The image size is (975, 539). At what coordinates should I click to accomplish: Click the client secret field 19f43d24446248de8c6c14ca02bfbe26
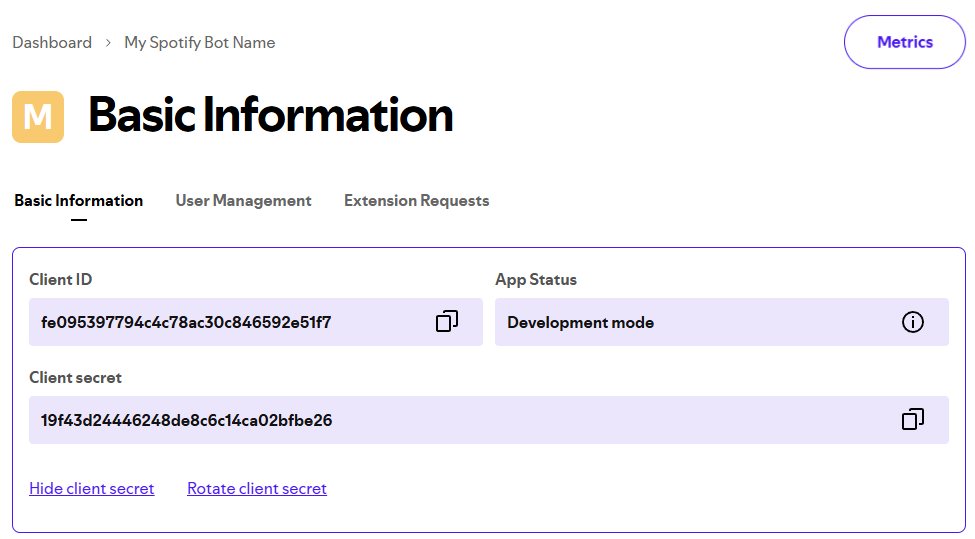[x=489, y=420]
